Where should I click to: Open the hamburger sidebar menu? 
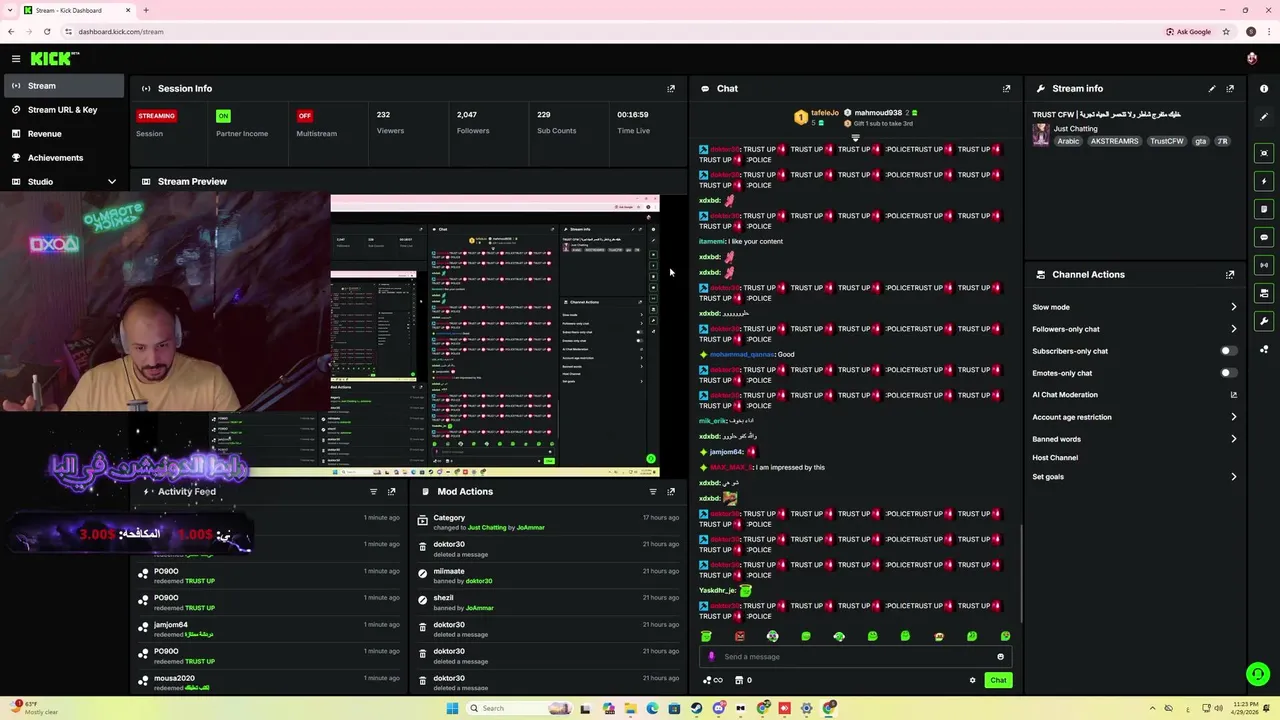pos(16,59)
